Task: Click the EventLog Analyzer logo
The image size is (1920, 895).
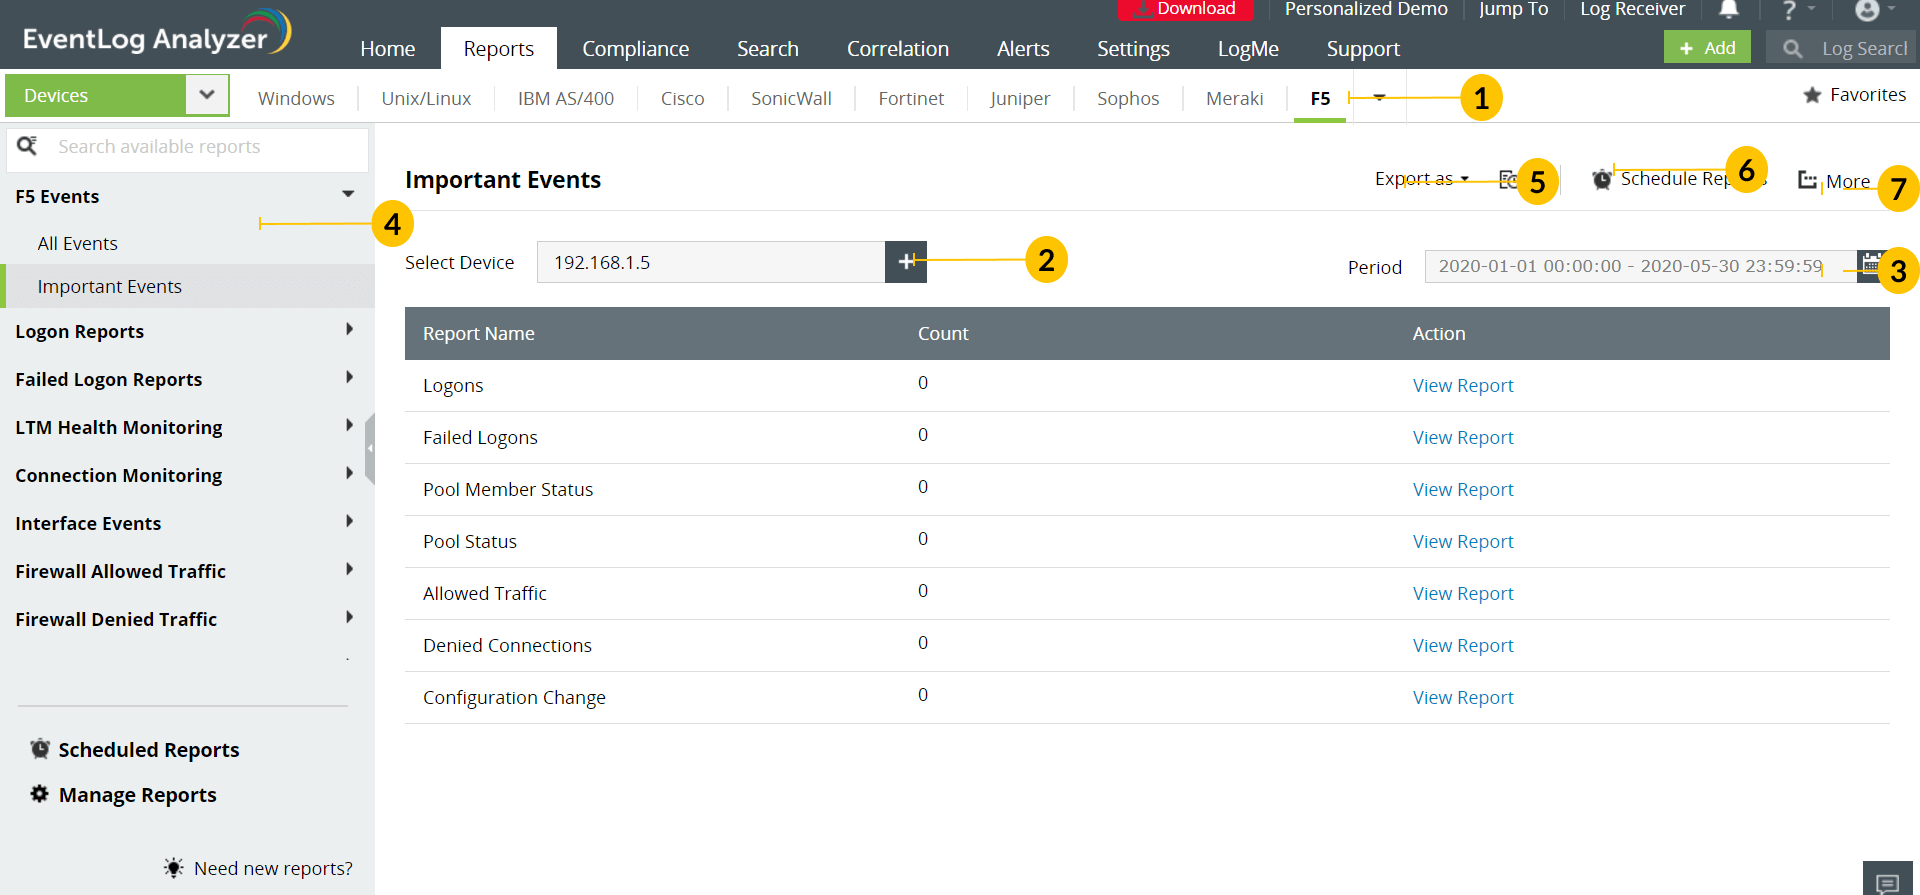Action: (x=157, y=34)
